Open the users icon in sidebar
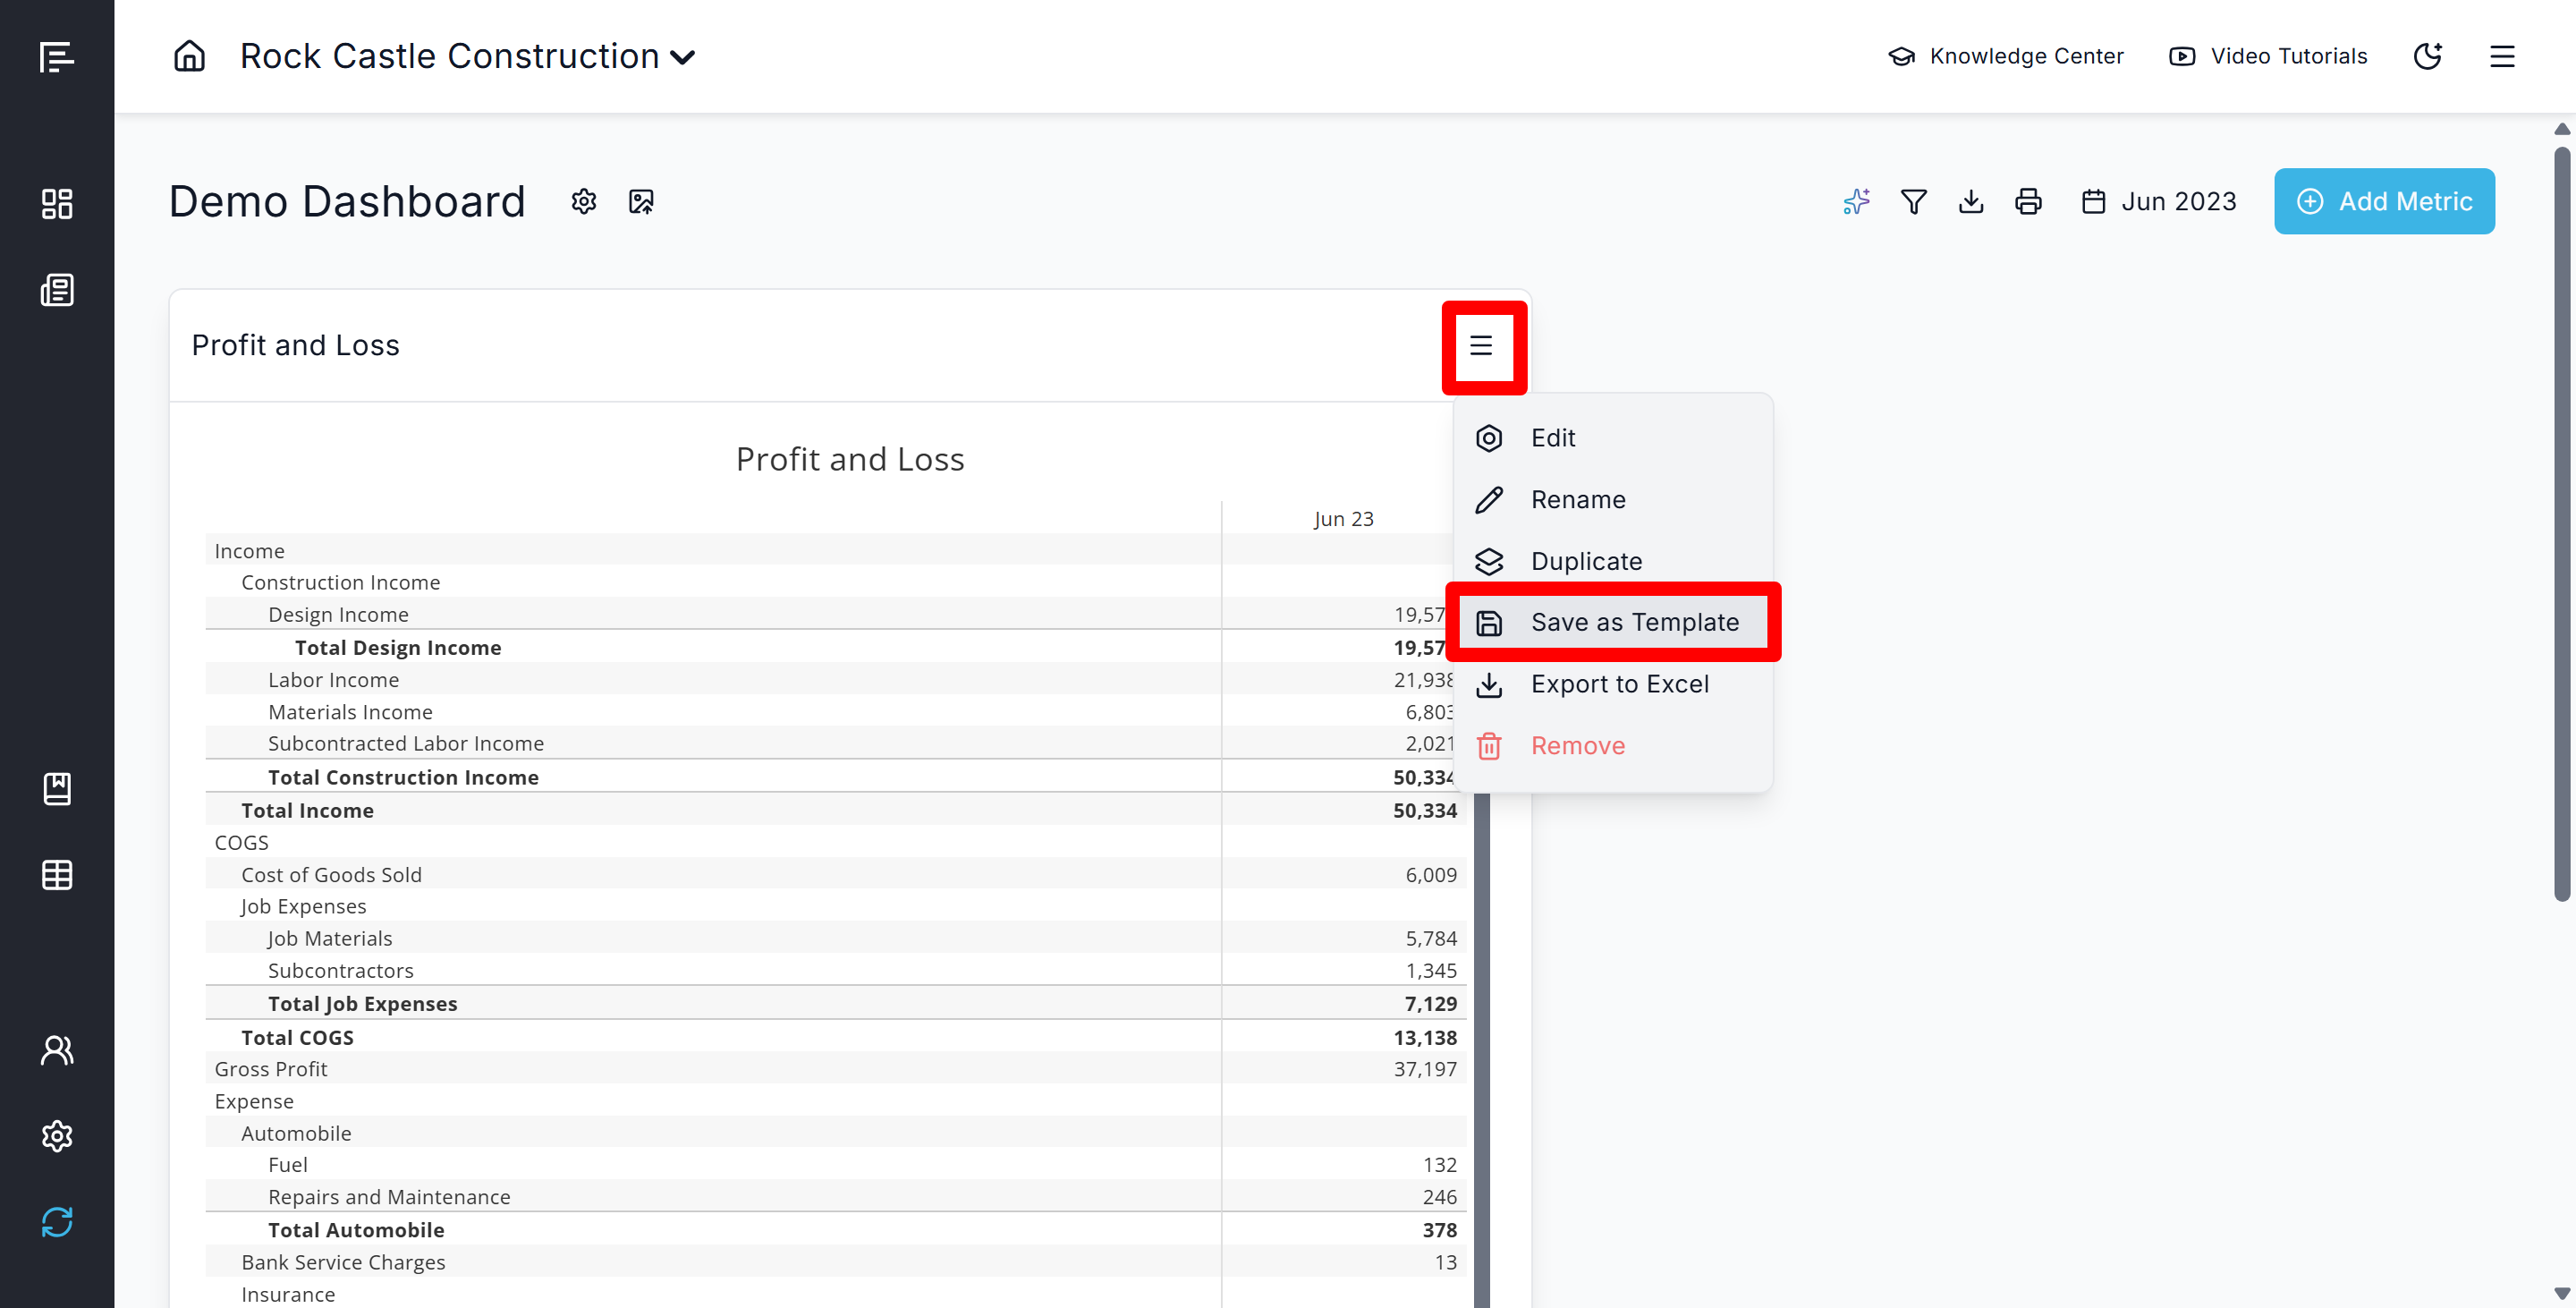 tap(57, 1050)
